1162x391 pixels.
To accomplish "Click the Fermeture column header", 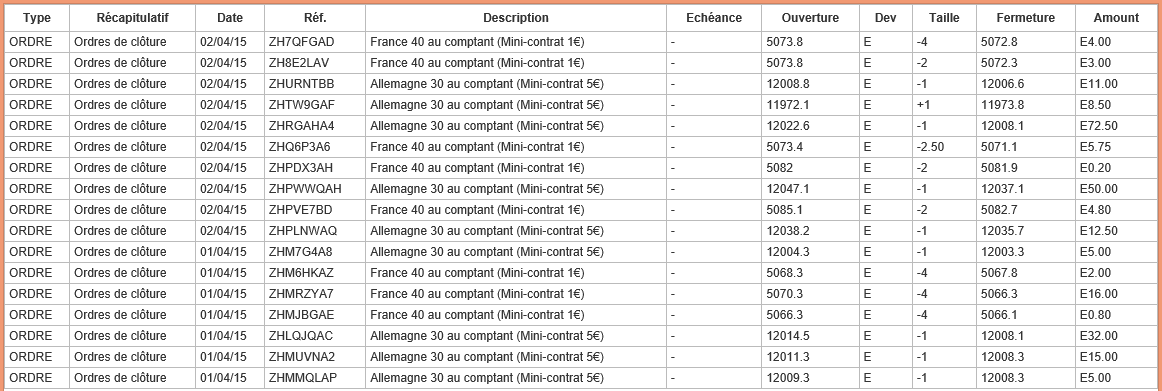I will click(x=1025, y=19).
